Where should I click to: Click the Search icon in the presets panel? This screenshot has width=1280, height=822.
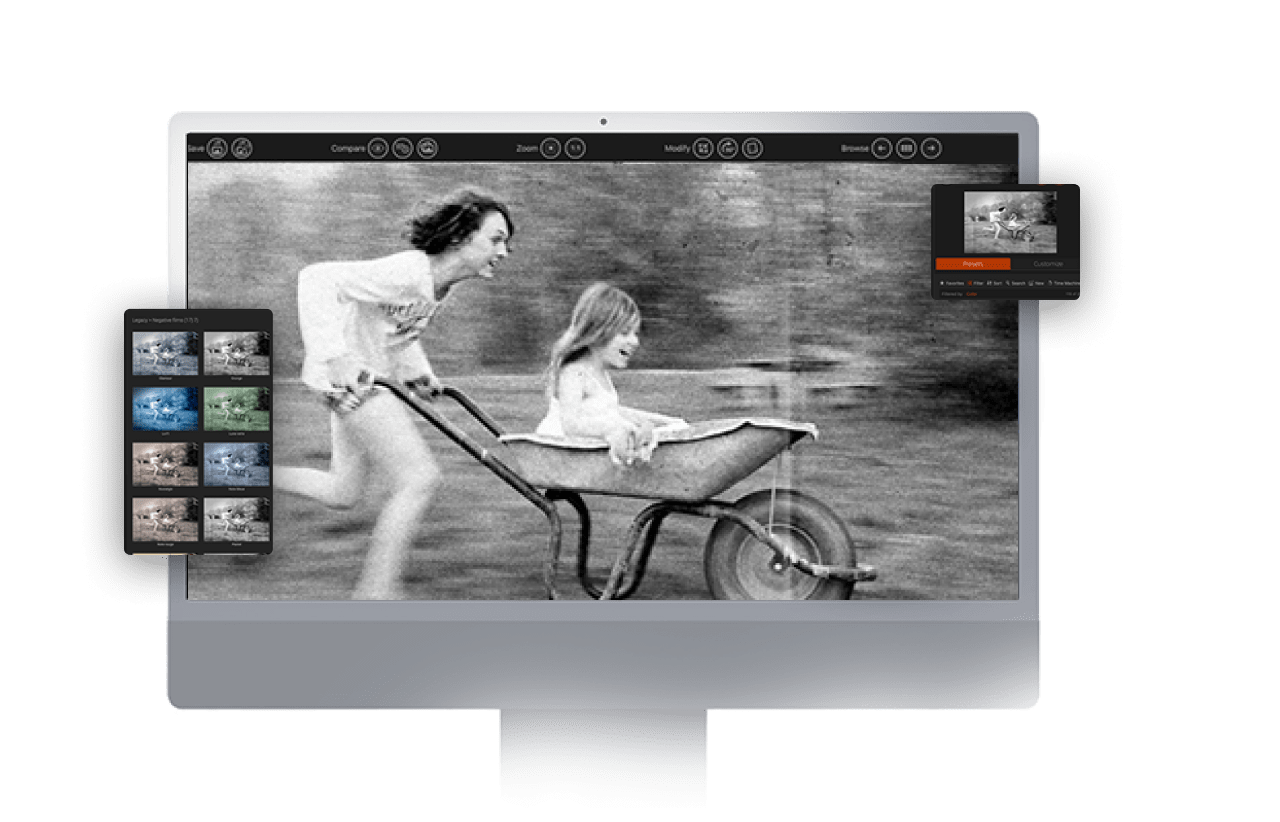pyautogui.click(x=1008, y=283)
